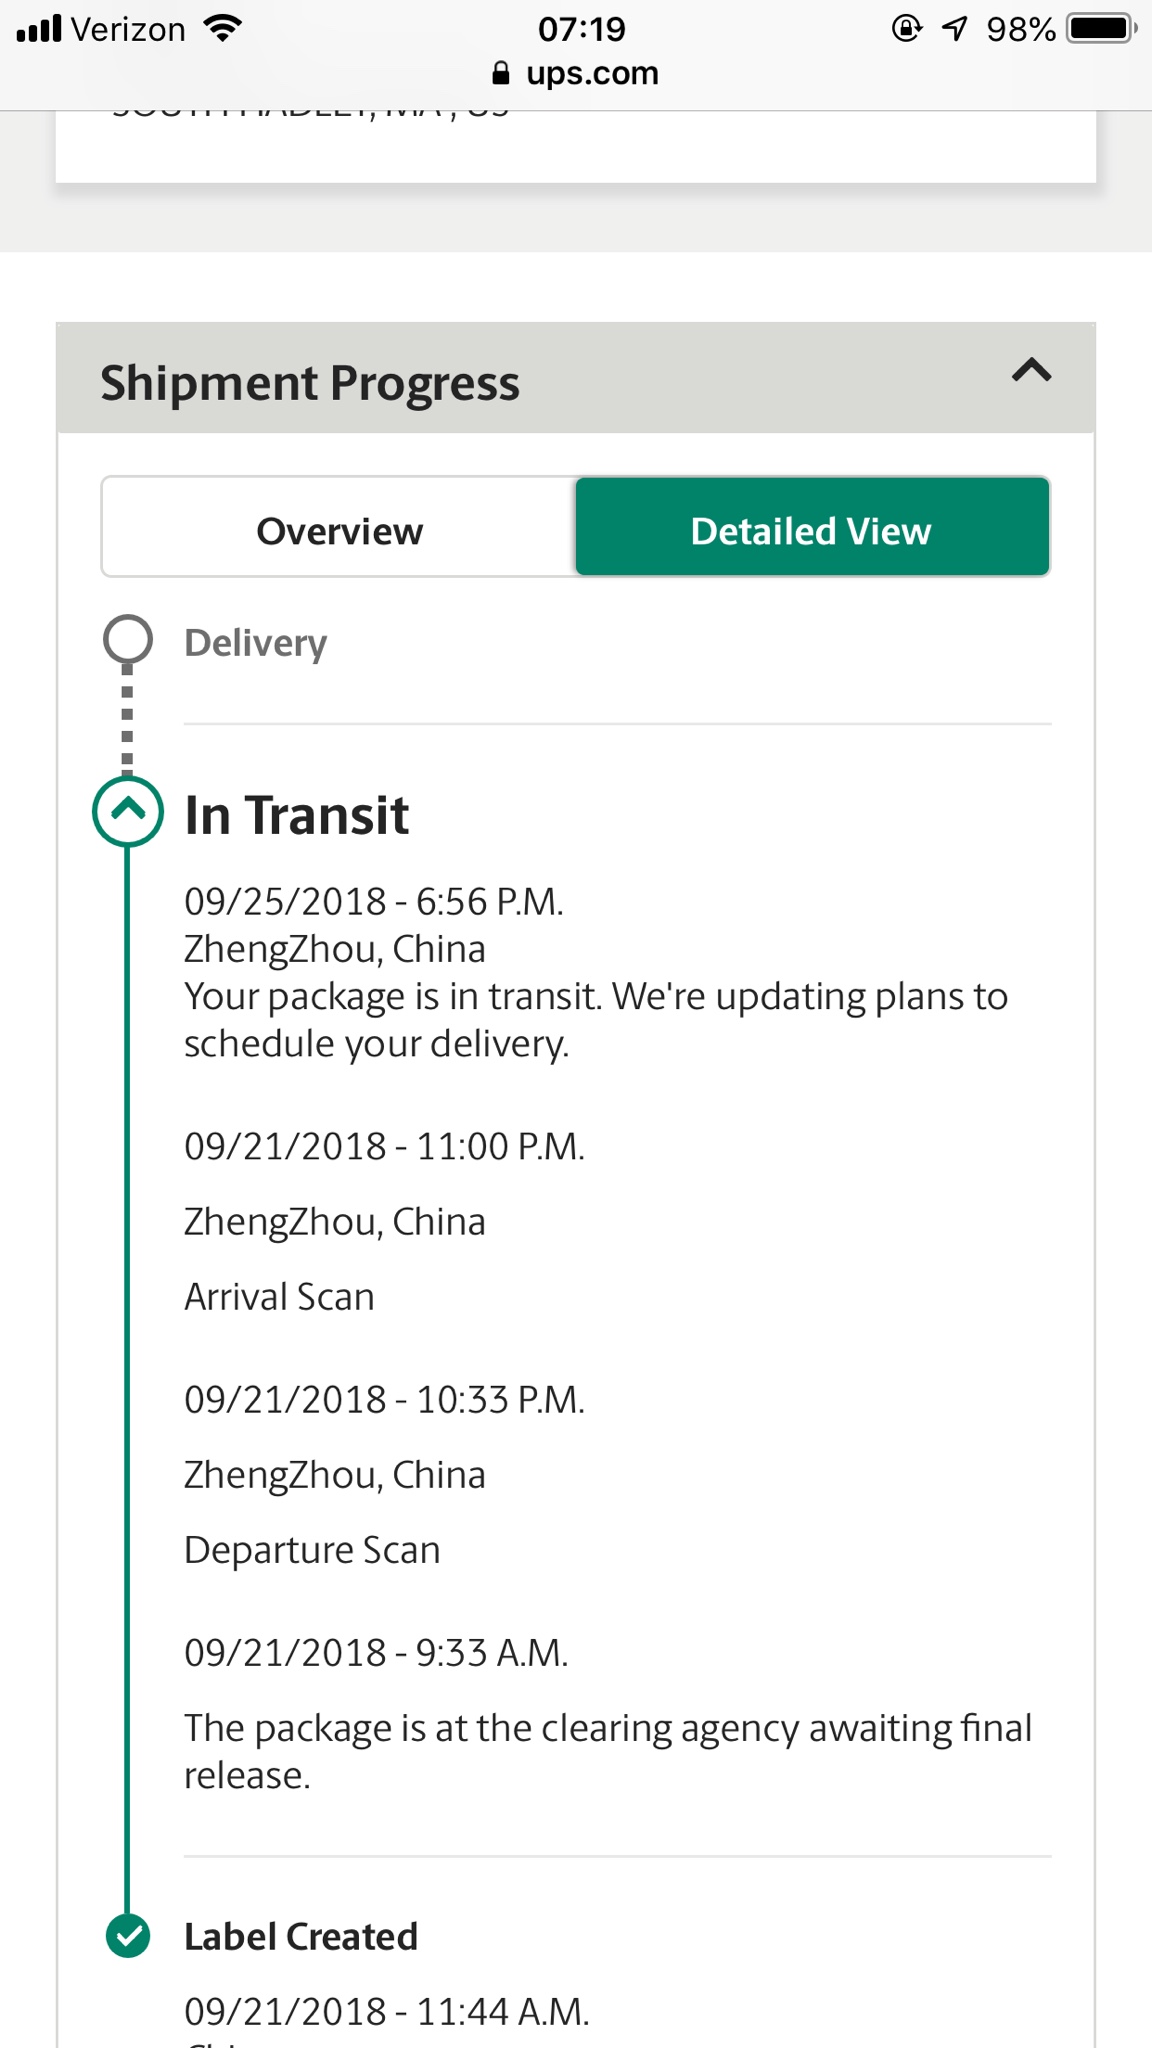Tap the In Transit heading
The image size is (1152, 2048).
click(x=297, y=814)
